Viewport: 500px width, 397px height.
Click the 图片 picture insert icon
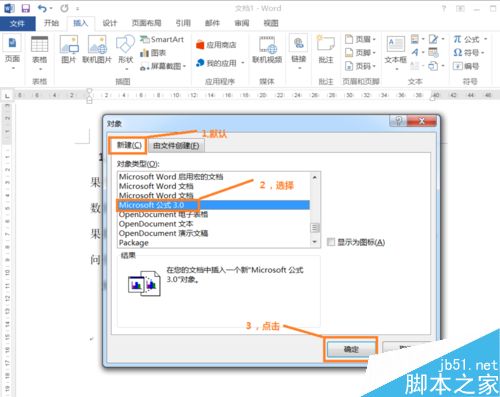click(x=69, y=49)
